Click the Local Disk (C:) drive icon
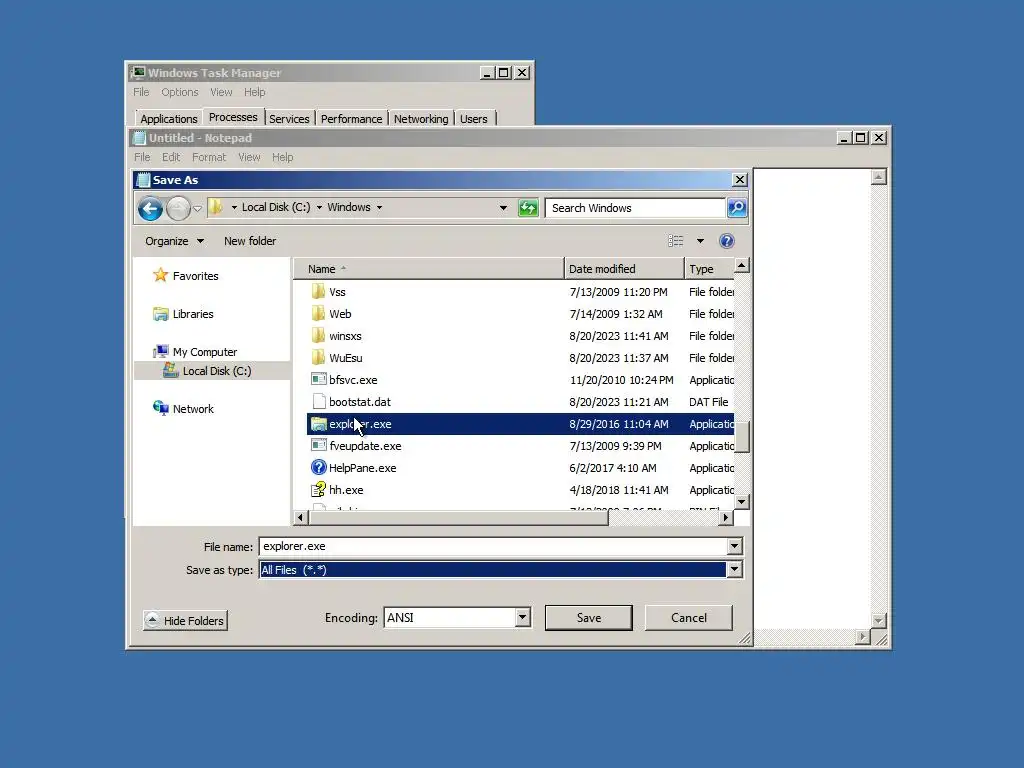This screenshot has height=768, width=1024. pos(170,370)
